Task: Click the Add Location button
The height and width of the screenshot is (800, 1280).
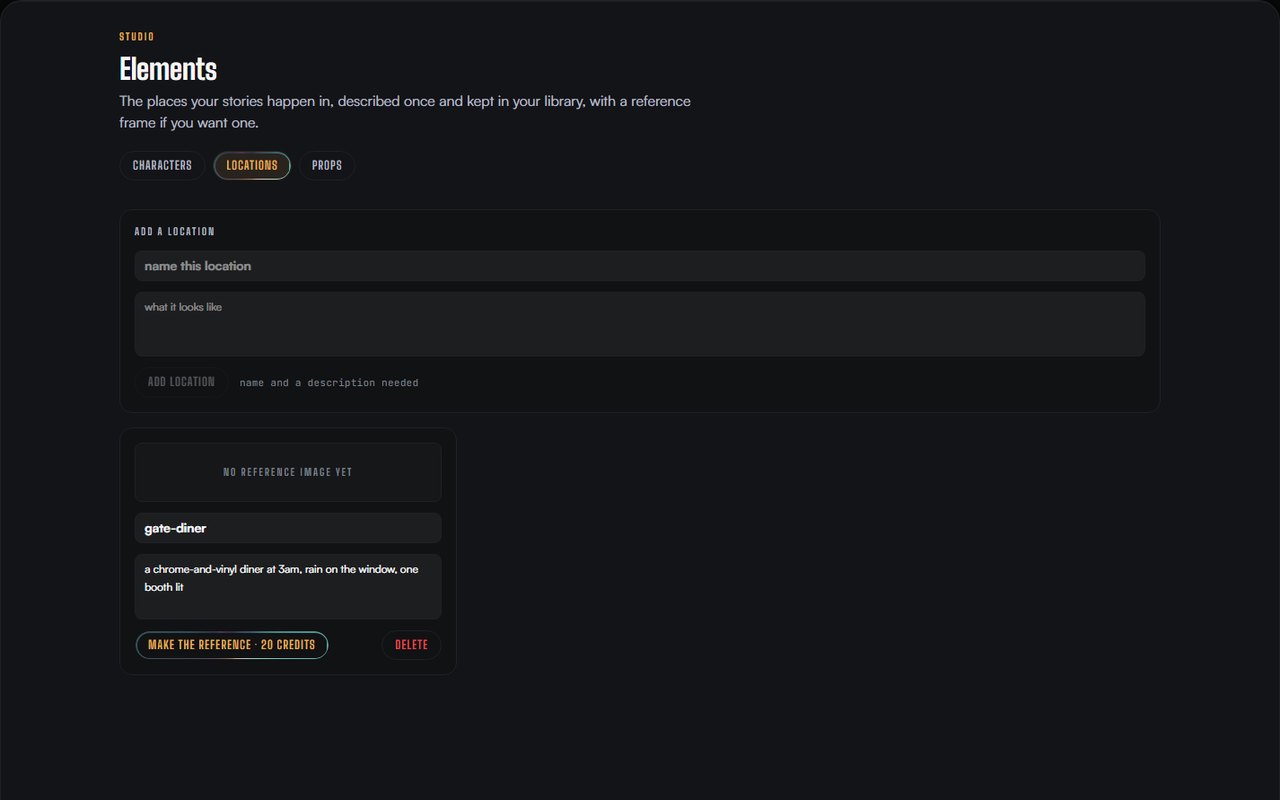Action: click(x=181, y=382)
